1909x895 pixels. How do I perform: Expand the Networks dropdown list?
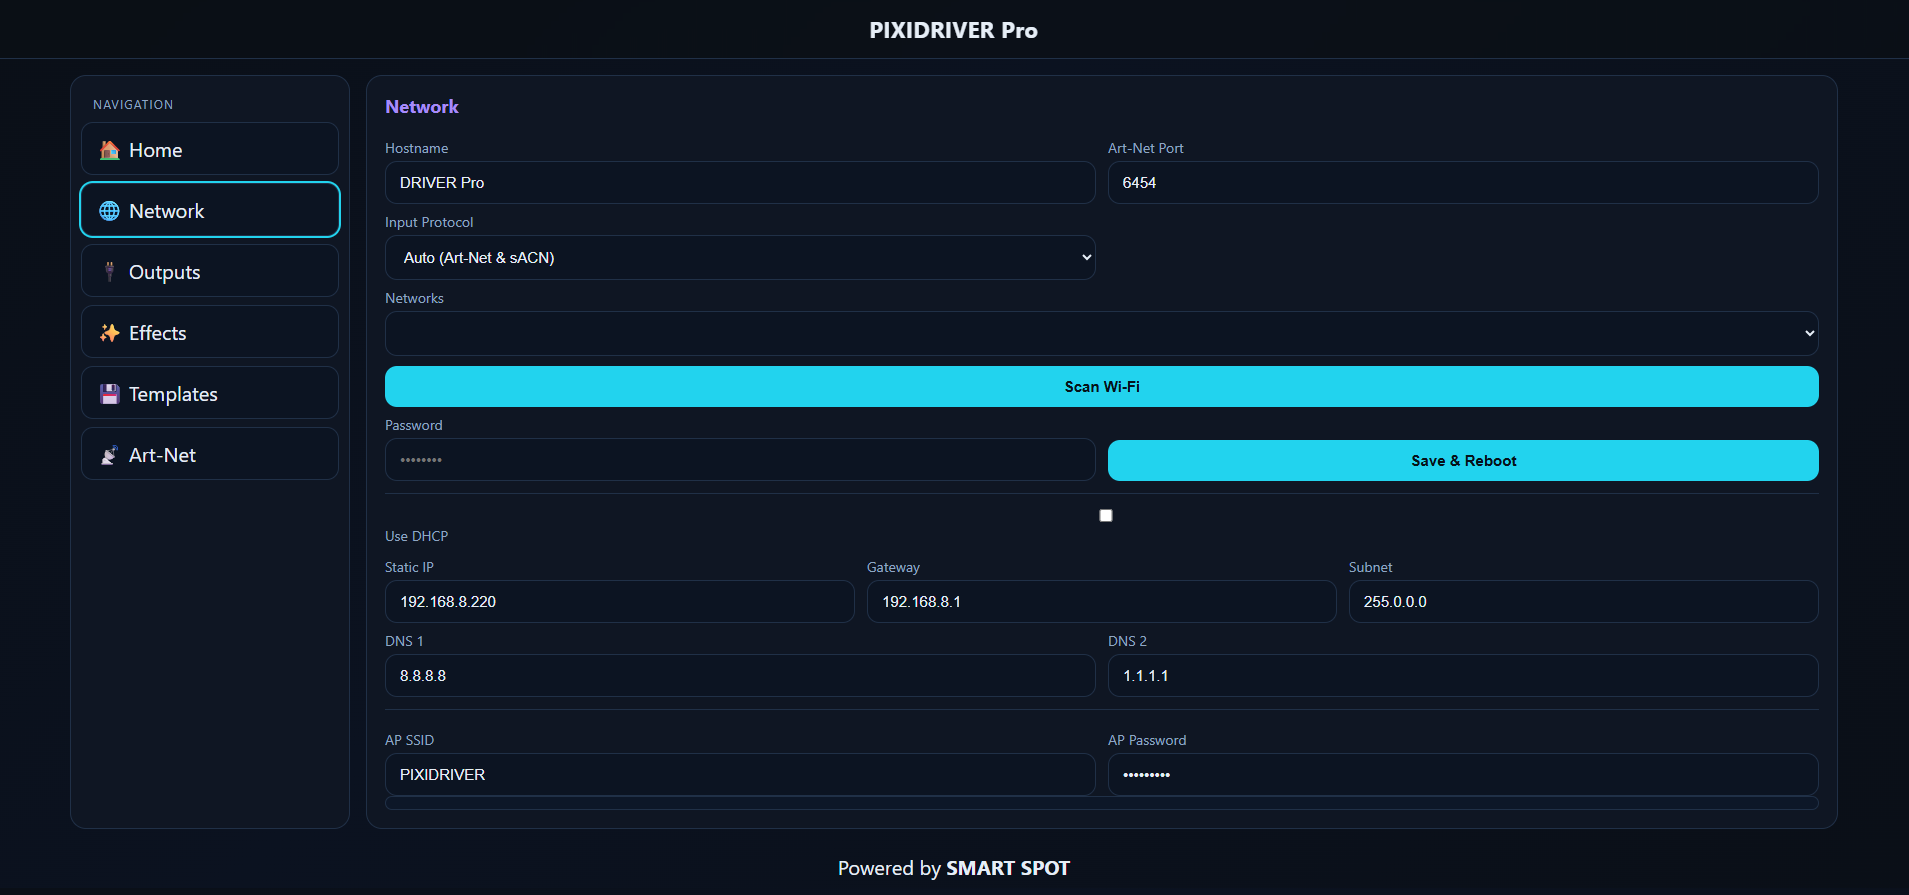tap(1100, 333)
